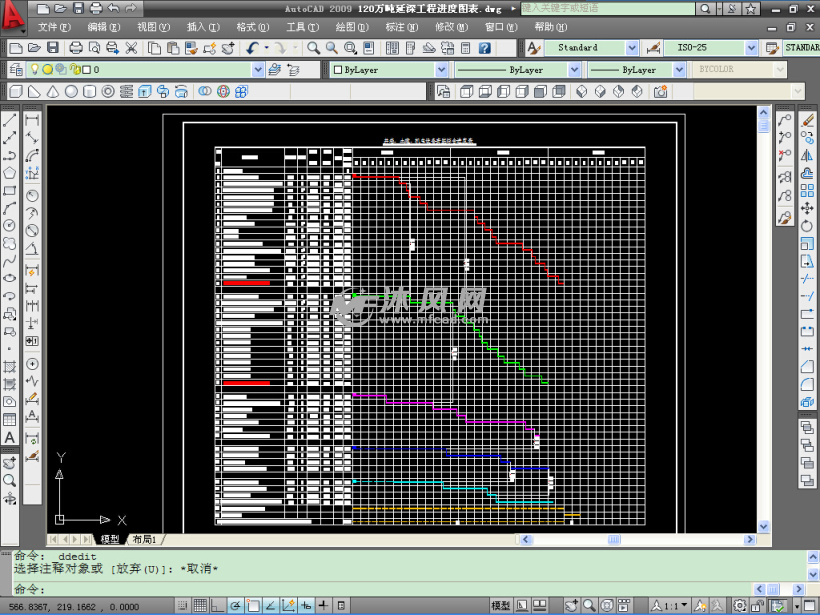820x615 pixels.
Task: Click the Print/Plot icon in toolbar
Action: click(x=76, y=47)
